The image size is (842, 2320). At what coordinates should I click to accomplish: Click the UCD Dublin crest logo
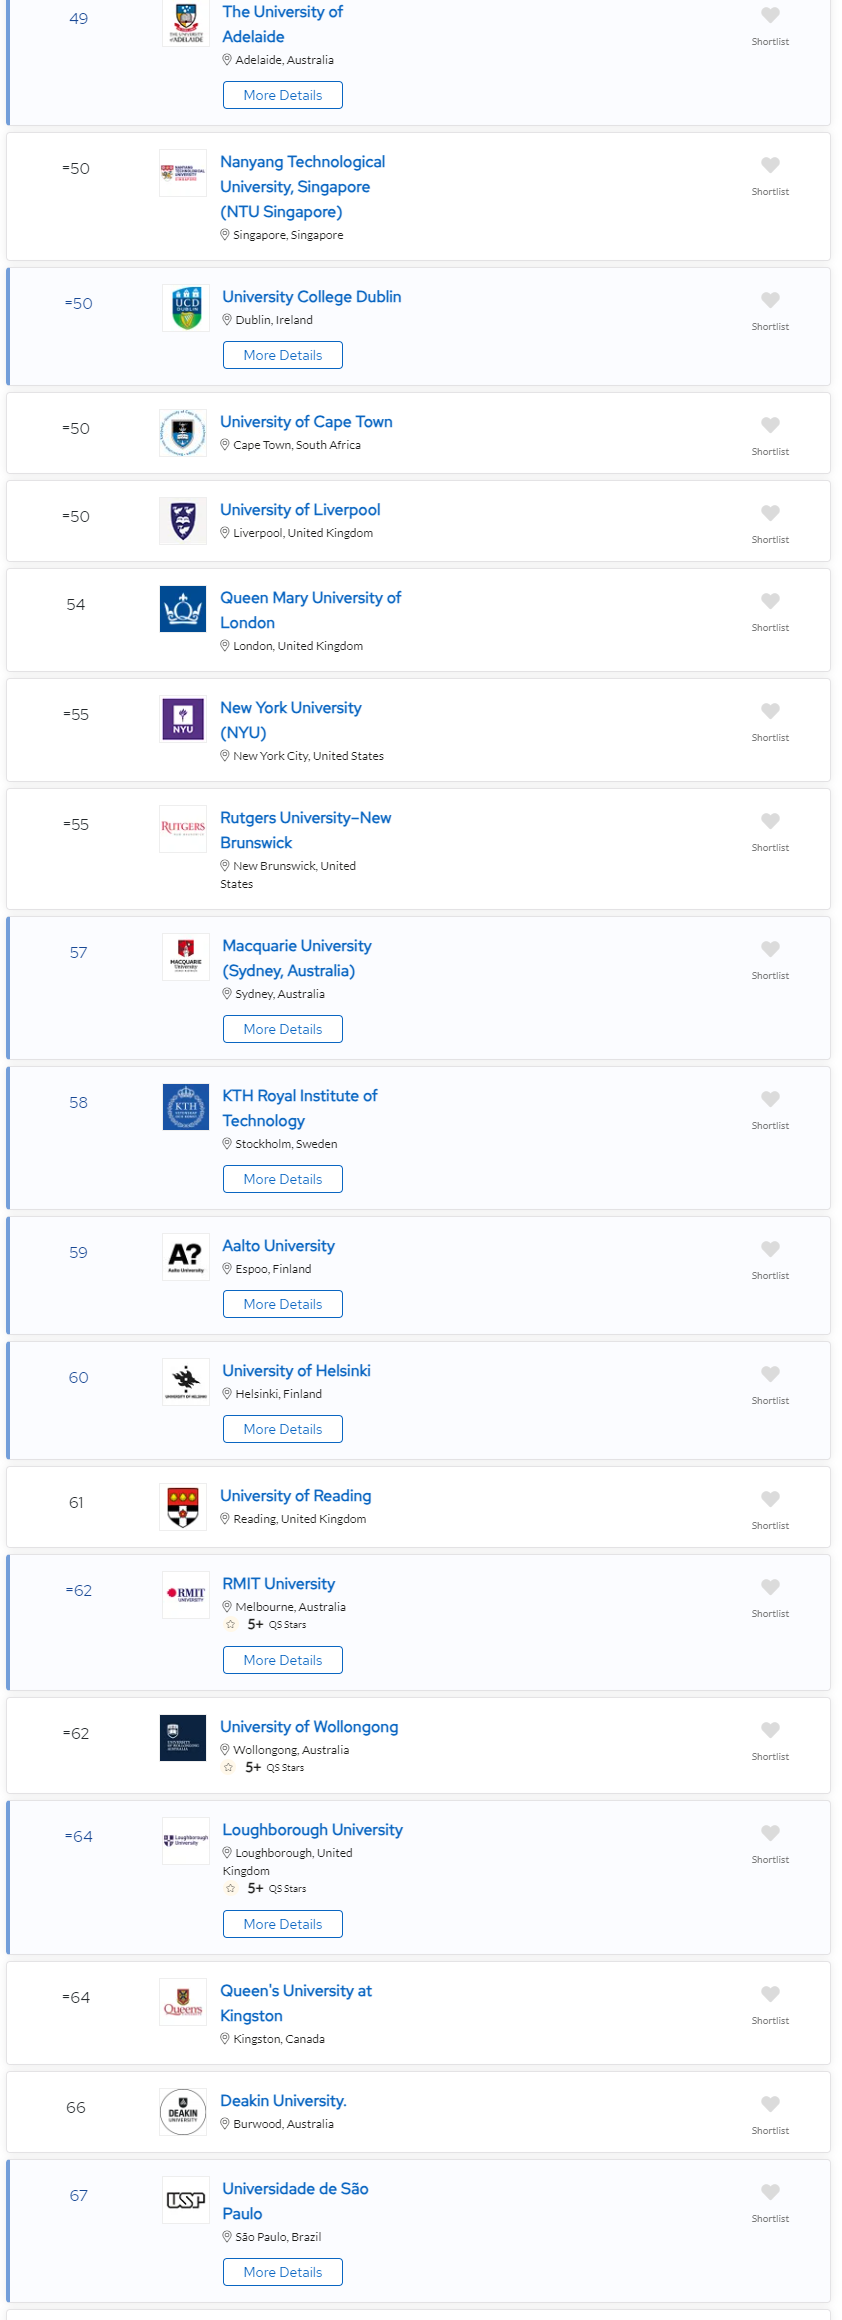[x=186, y=308]
